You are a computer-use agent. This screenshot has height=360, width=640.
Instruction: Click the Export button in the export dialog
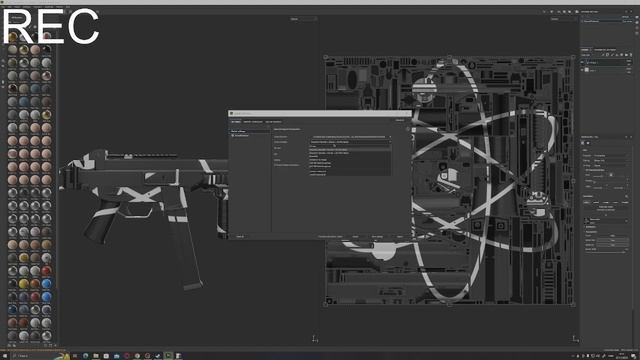tap(400, 237)
